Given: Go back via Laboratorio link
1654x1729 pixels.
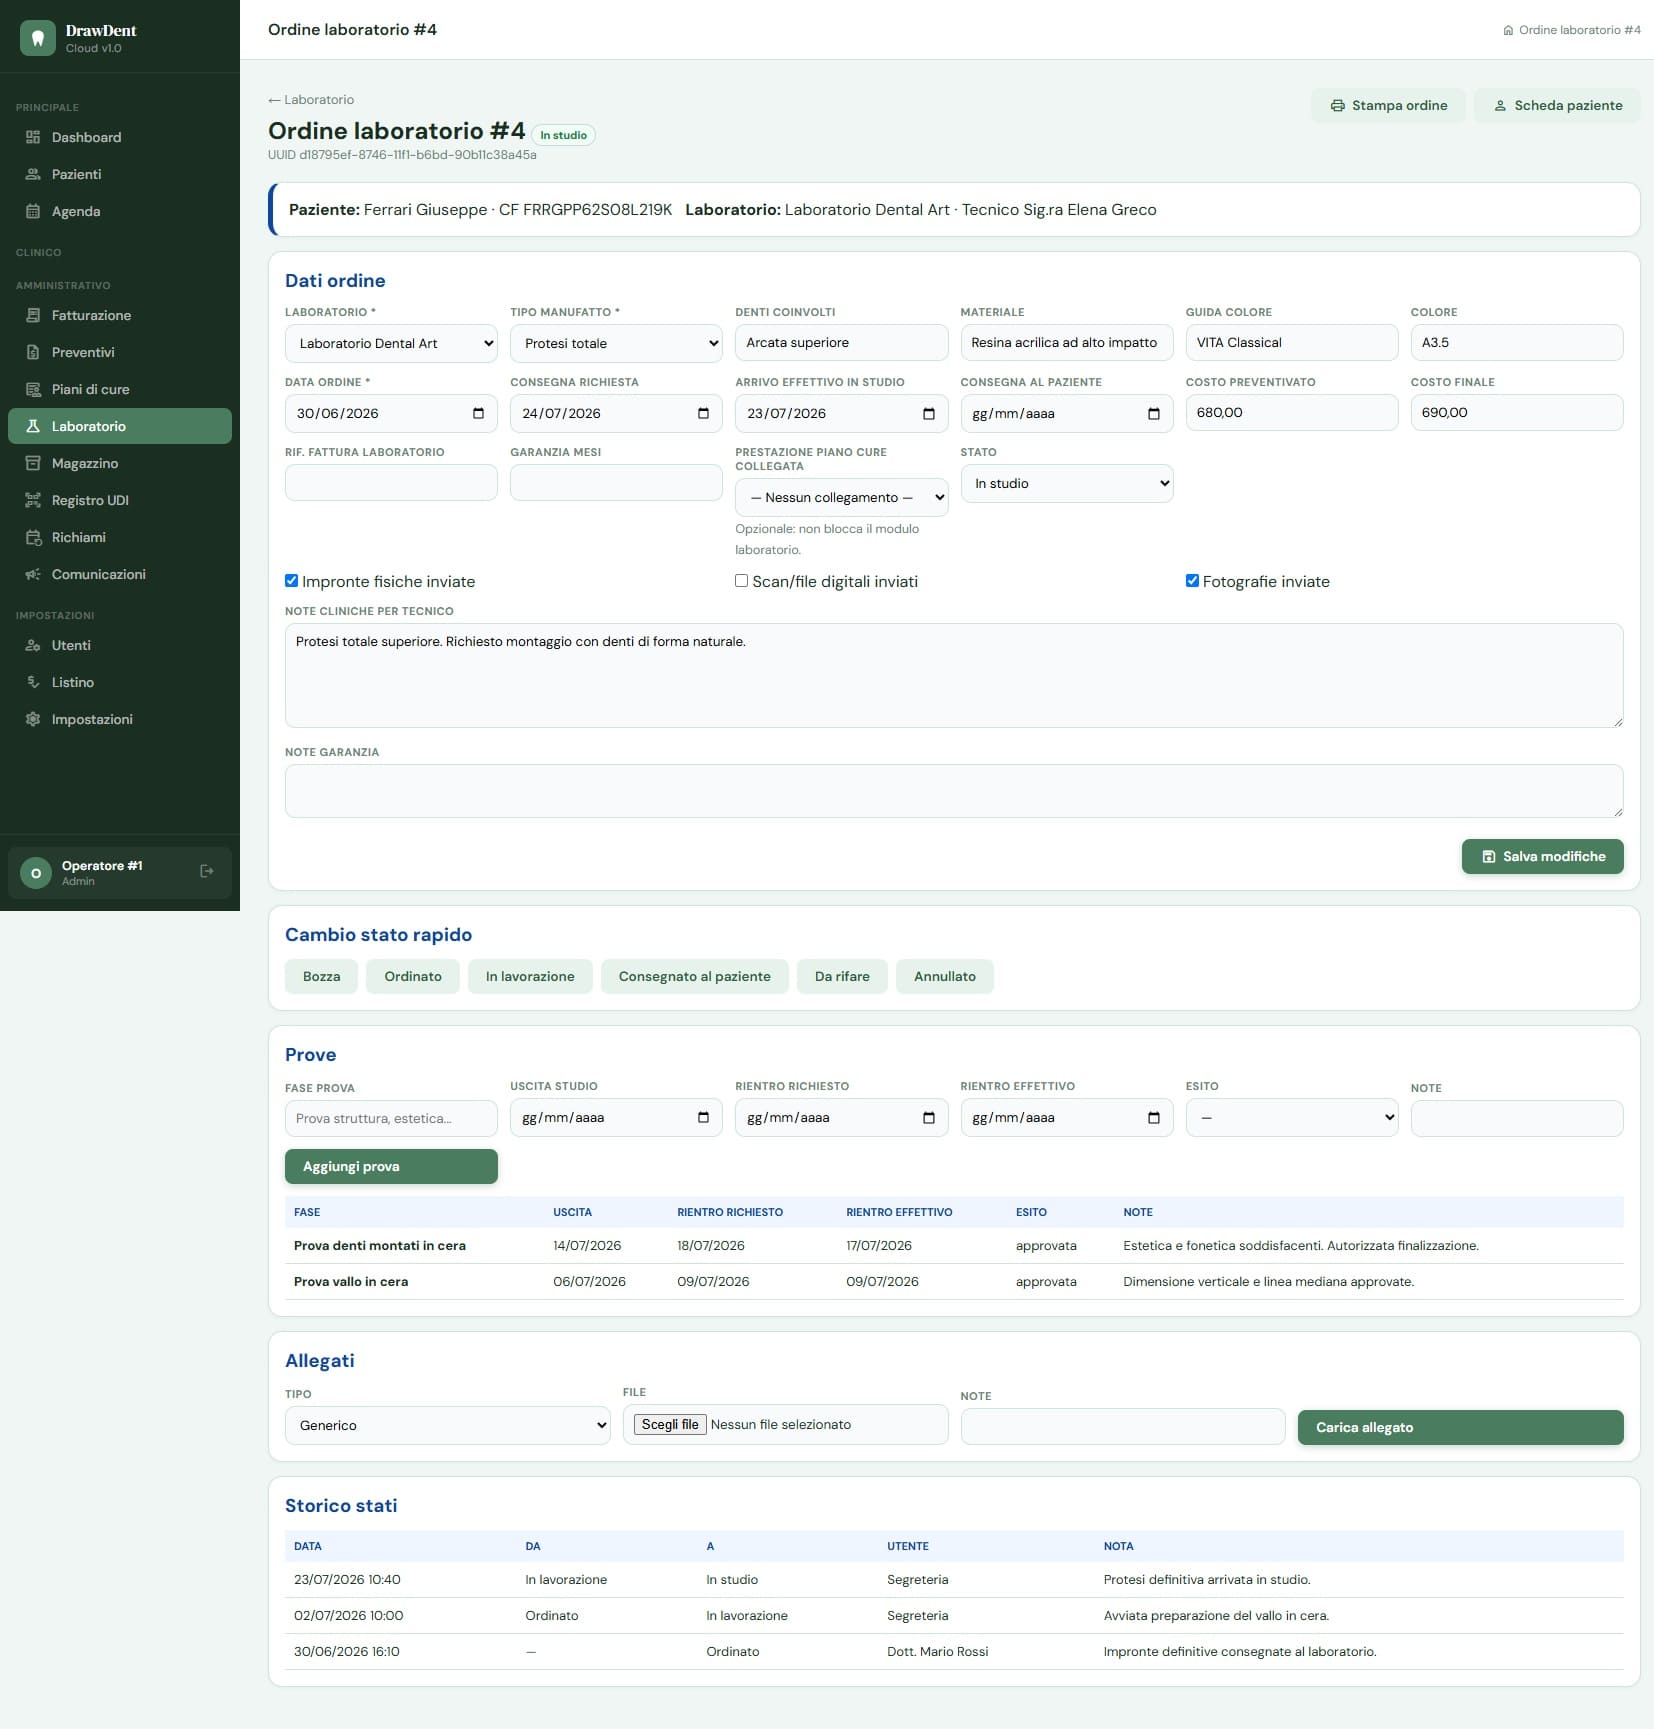Looking at the screenshot, I should click(311, 99).
